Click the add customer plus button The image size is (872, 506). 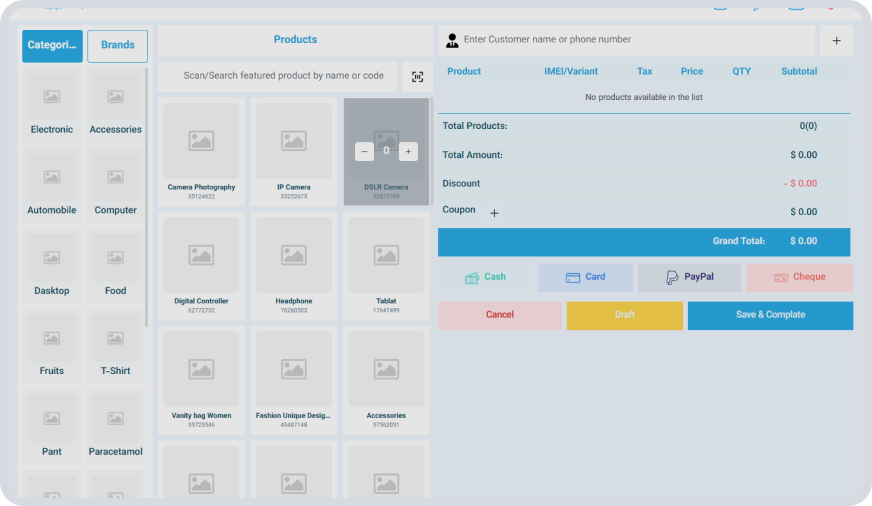[836, 41]
